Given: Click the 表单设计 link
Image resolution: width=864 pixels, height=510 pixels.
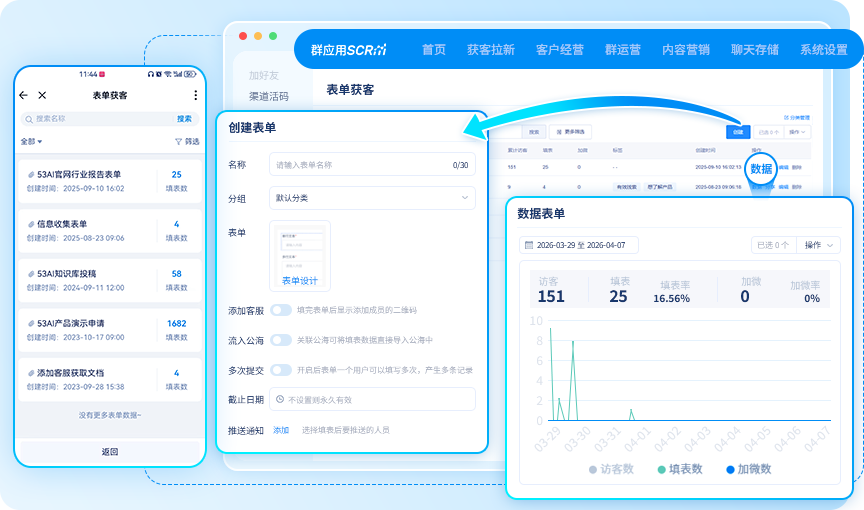Looking at the screenshot, I should pyautogui.click(x=300, y=281).
